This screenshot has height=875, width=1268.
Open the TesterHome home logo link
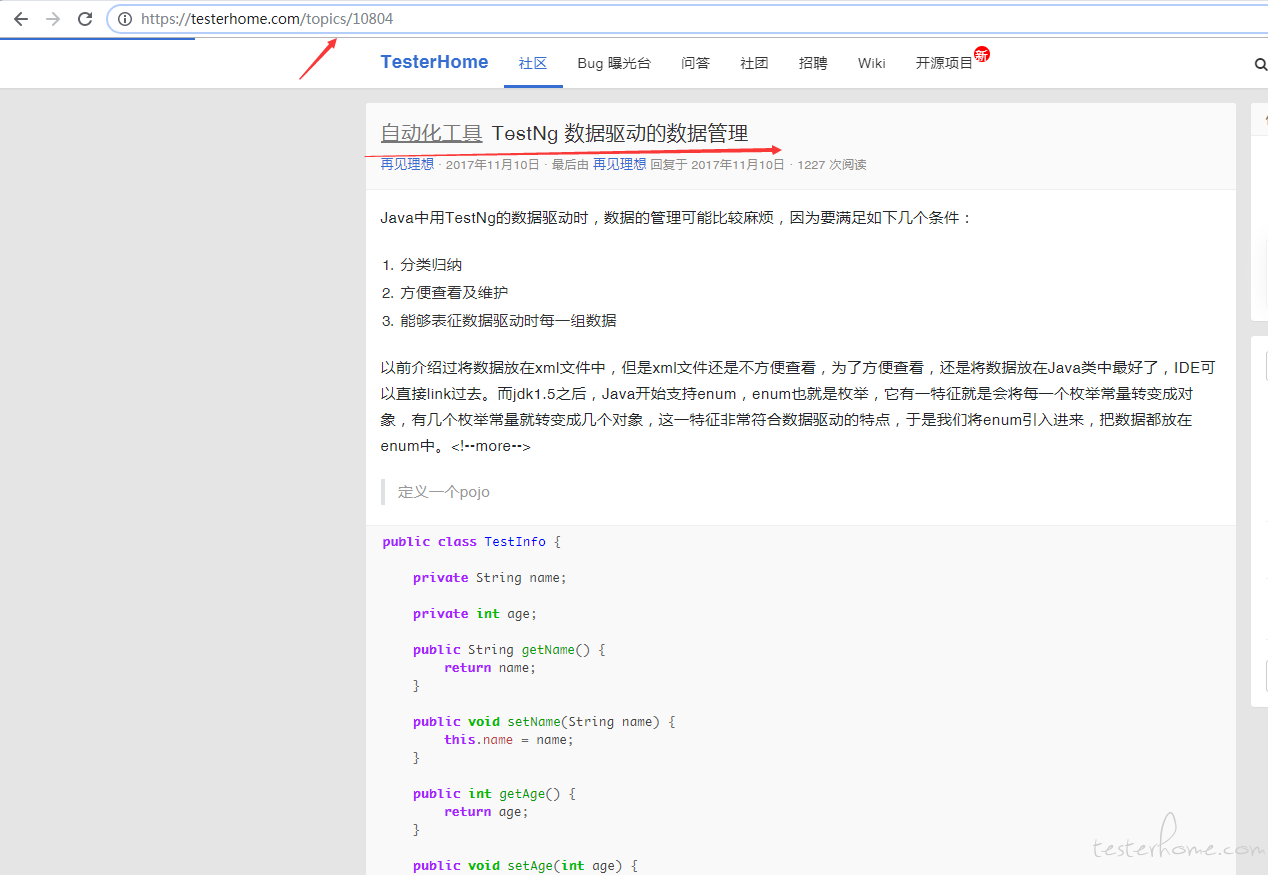coord(434,62)
